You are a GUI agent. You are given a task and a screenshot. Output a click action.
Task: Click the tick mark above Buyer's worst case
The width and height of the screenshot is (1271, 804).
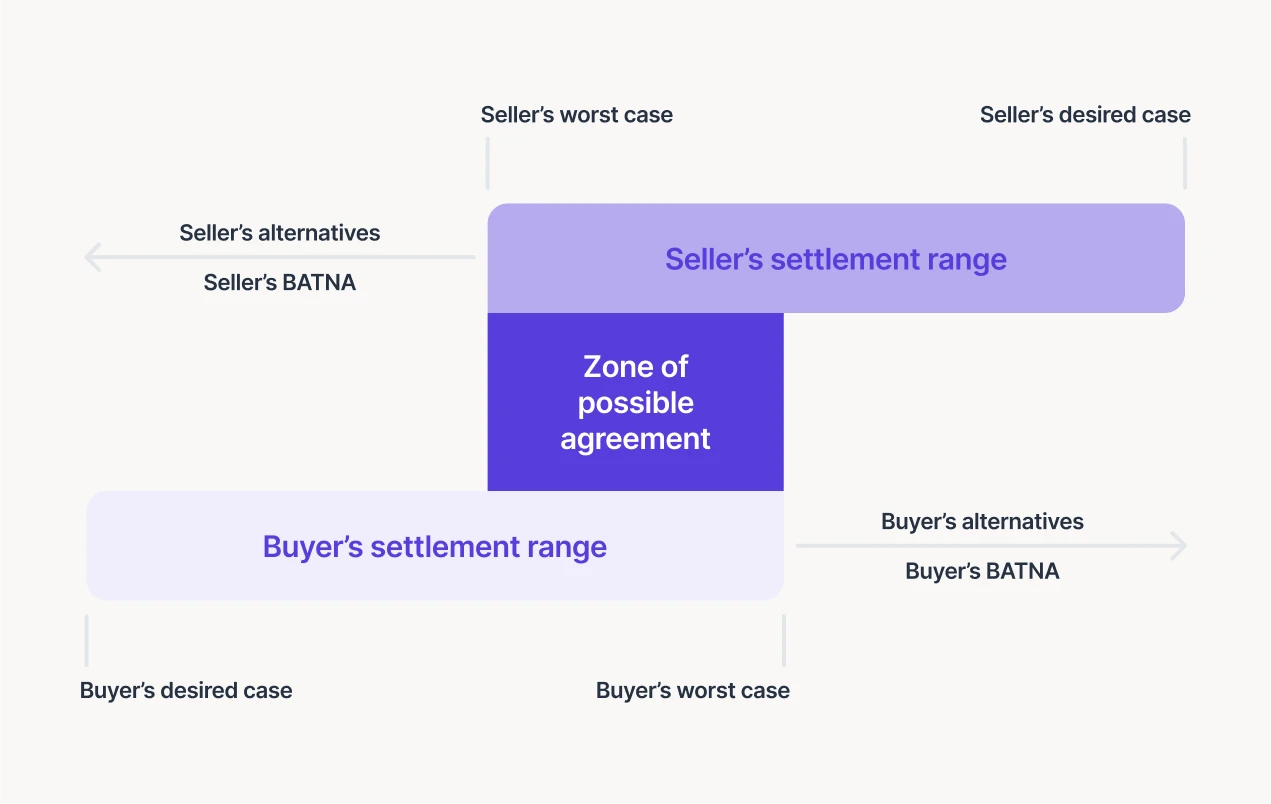click(784, 641)
